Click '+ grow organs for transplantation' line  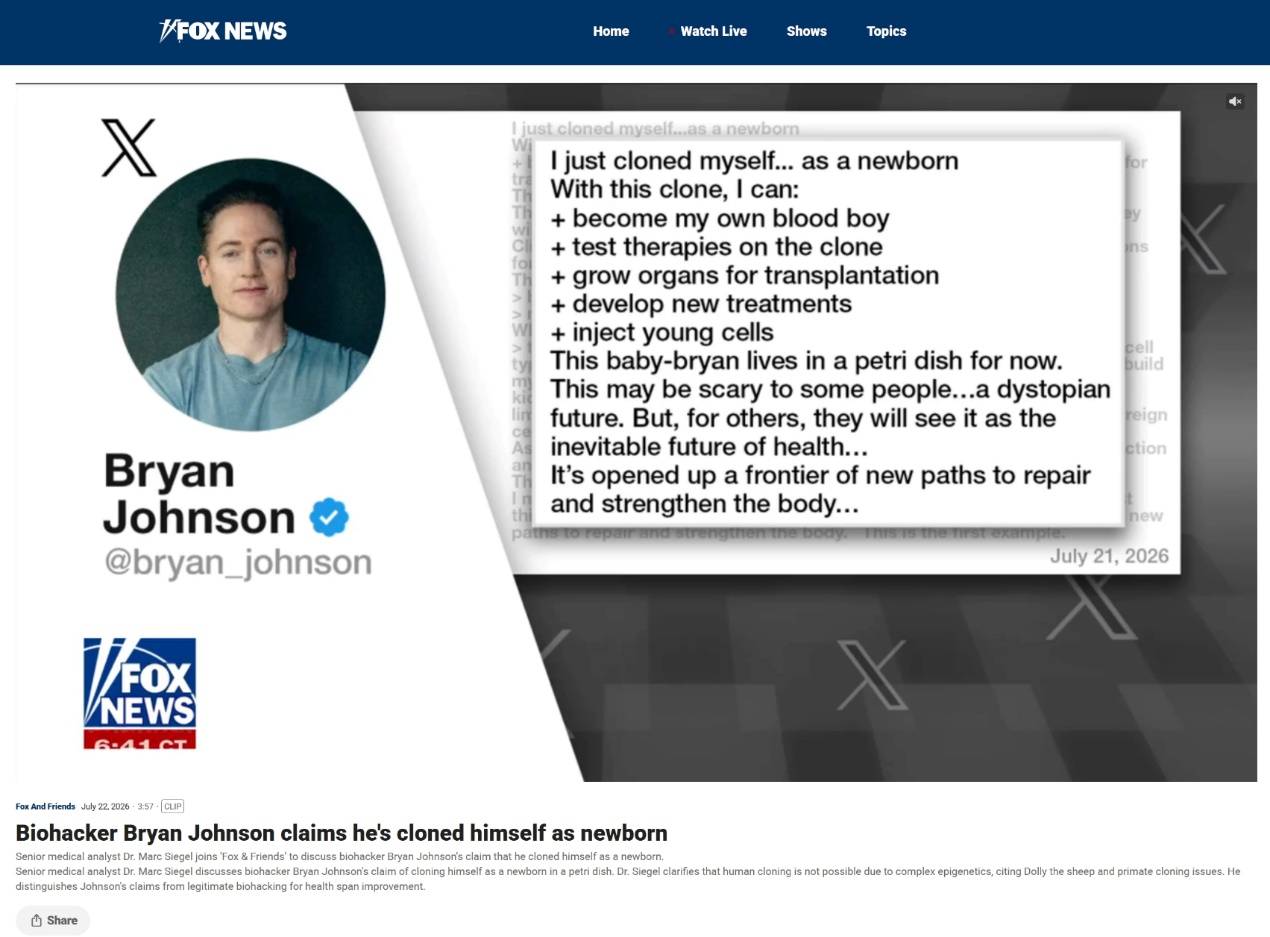coord(745,275)
